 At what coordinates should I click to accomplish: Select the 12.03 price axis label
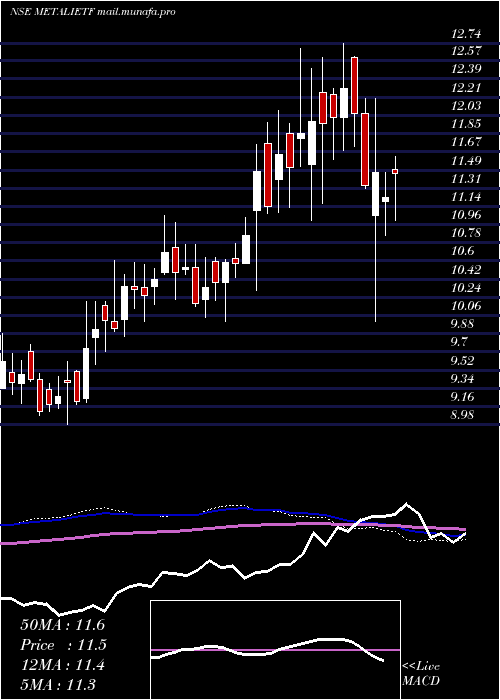pos(466,106)
